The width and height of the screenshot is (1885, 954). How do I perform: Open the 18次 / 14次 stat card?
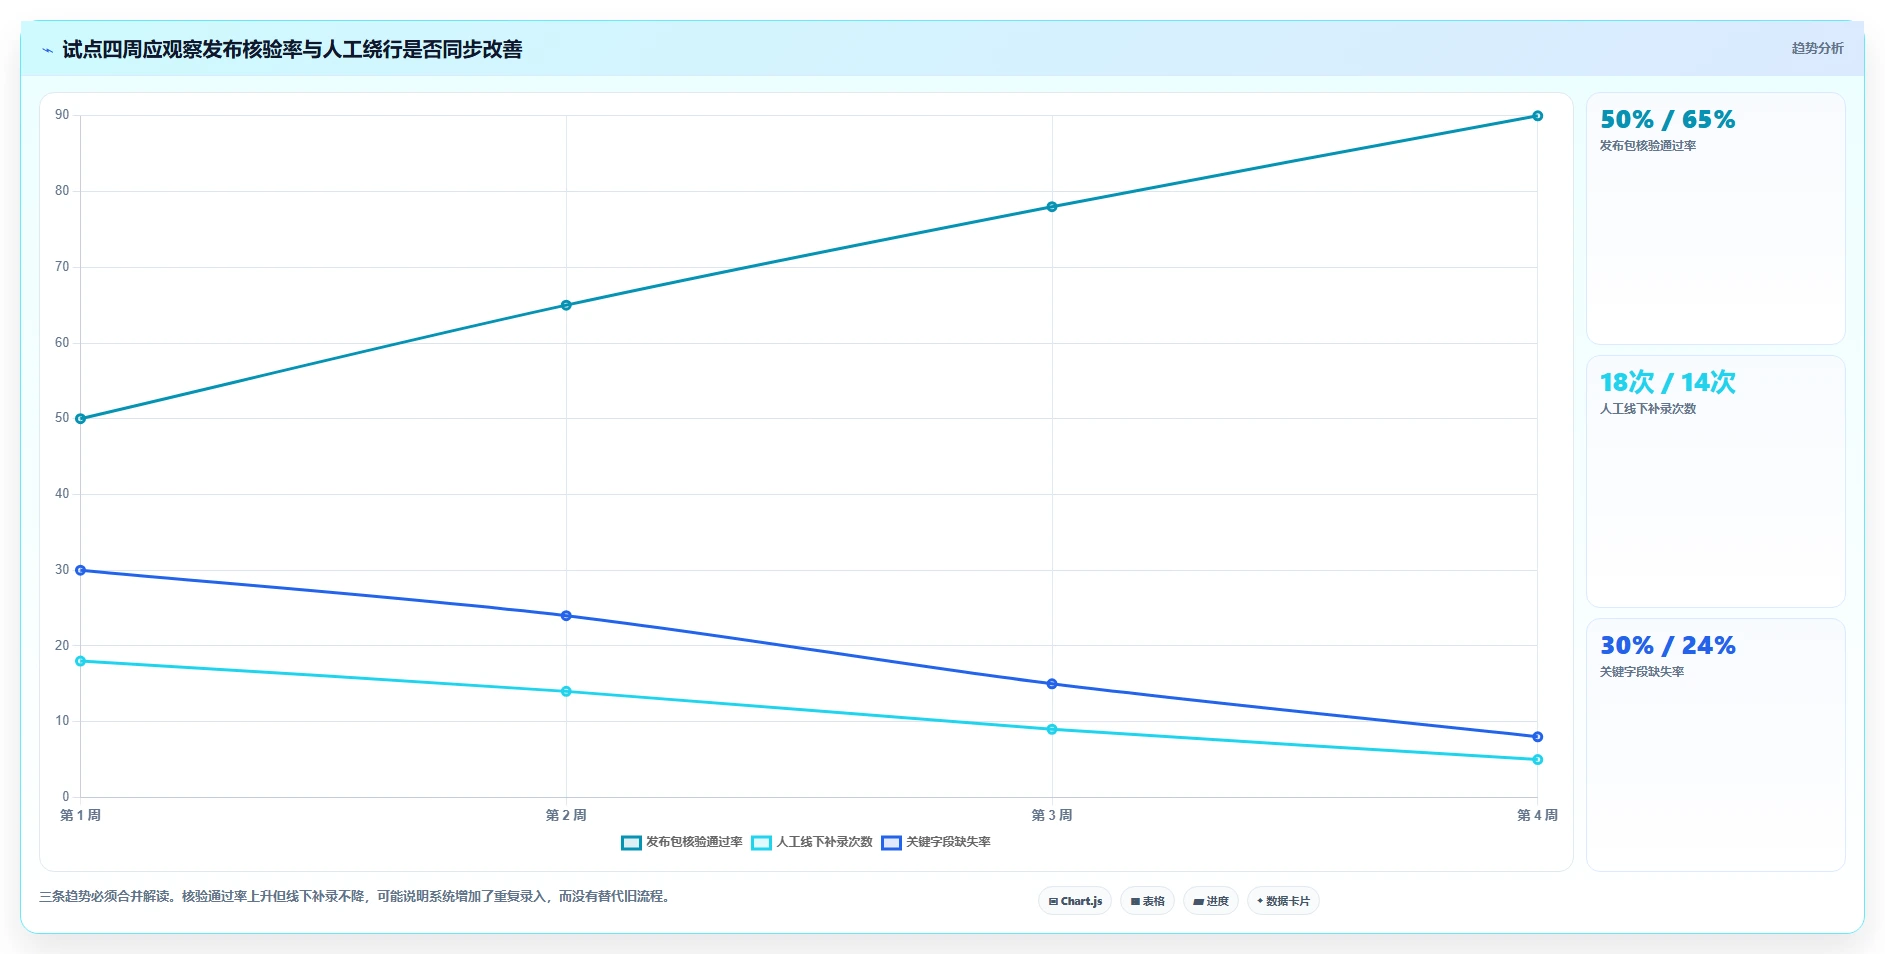pyautogui.click(x=1715, y=481)
